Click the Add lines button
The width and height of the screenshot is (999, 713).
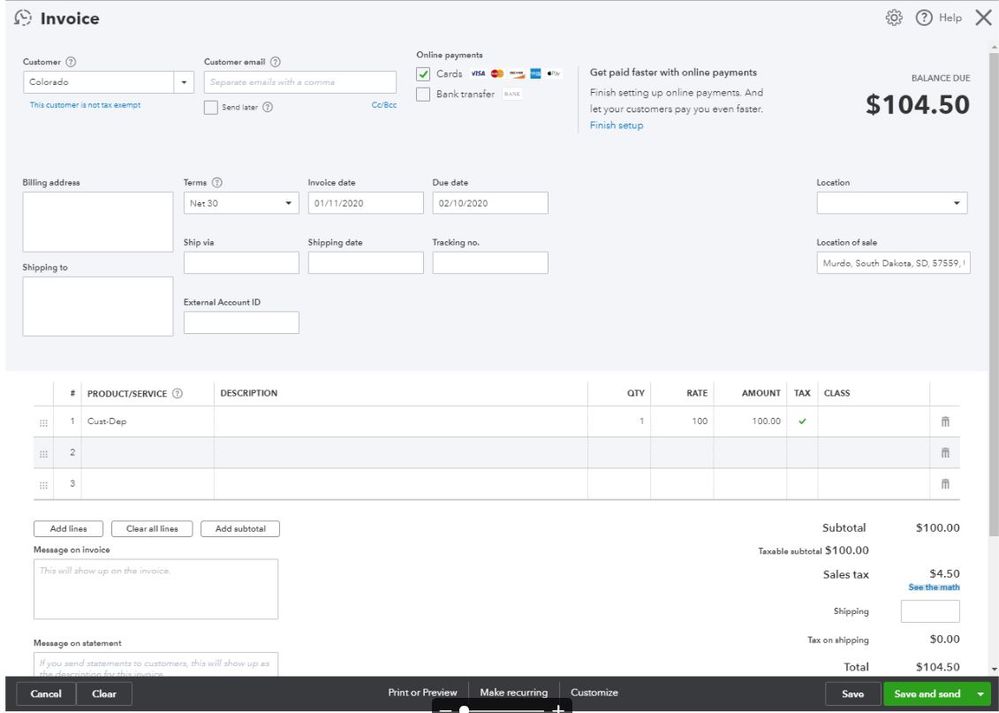[x=68, y=529]
